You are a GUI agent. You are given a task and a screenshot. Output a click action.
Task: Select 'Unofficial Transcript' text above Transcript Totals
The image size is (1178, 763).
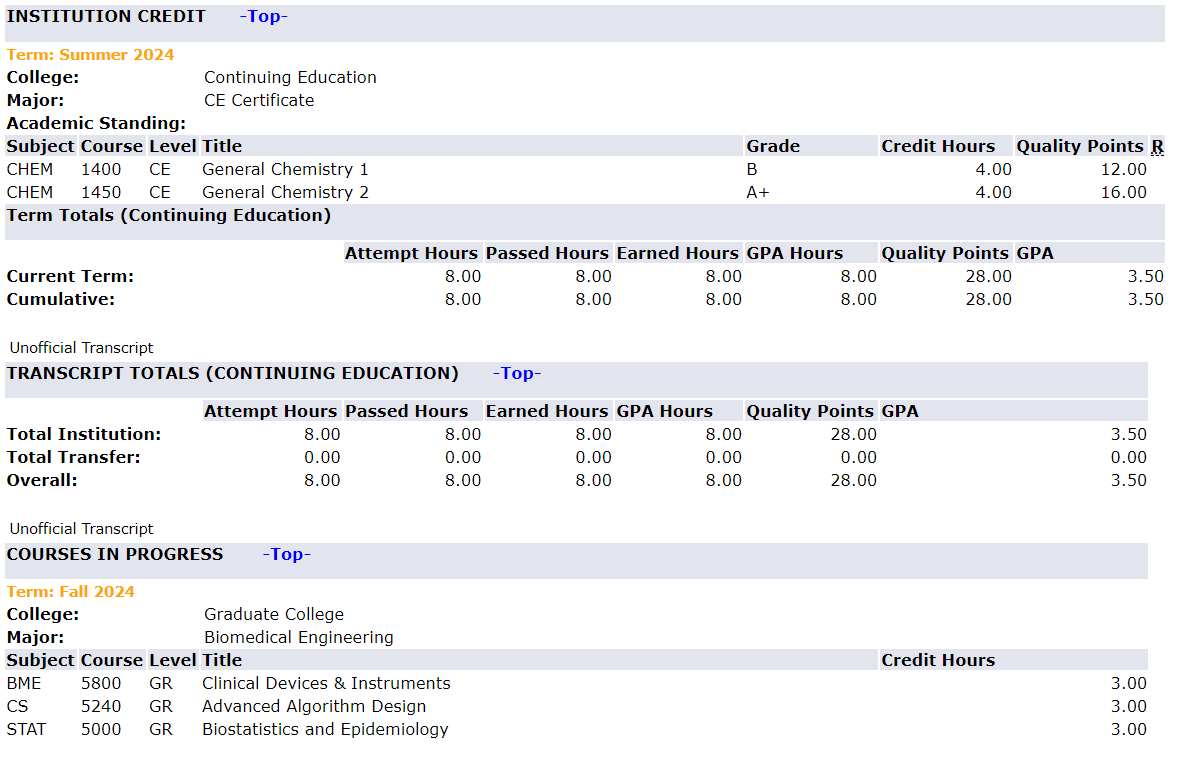coord(81,348)
